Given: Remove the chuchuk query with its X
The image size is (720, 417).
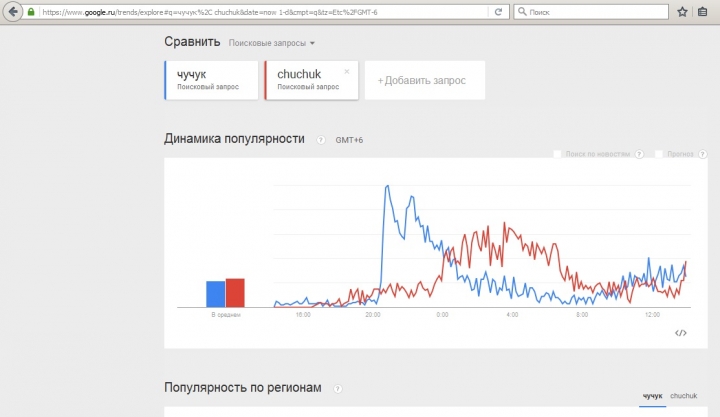Looking at the screenshot, I should point(347,71).
